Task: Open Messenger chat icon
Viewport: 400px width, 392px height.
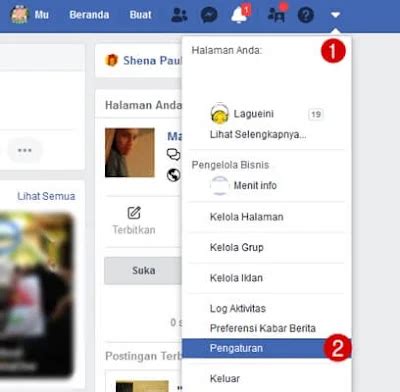Action: pos(209,15)
